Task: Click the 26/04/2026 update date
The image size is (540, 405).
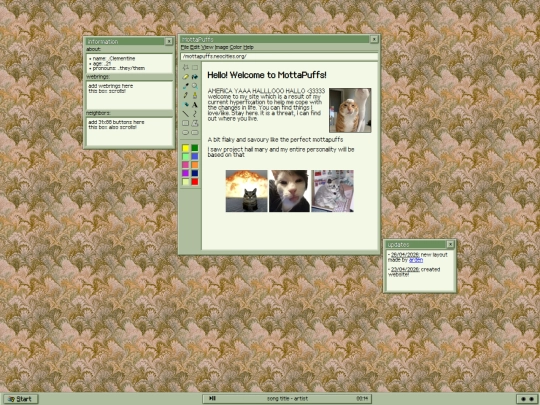Action: [405, 255]
